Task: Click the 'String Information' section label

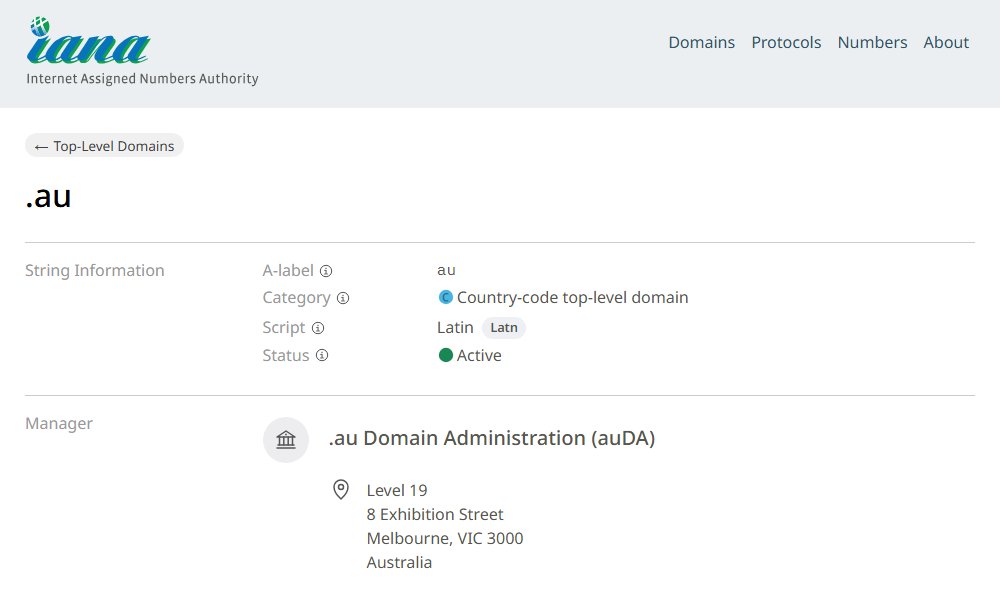Action: pos(94,270)
